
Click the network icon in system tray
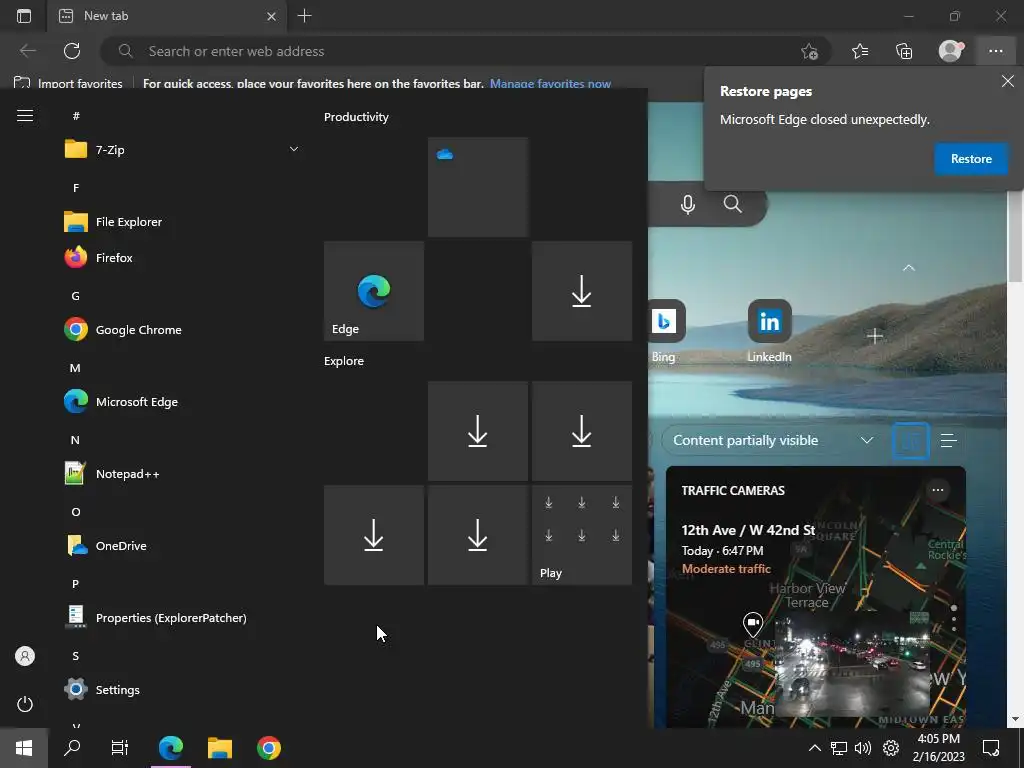tap(839, 748)
